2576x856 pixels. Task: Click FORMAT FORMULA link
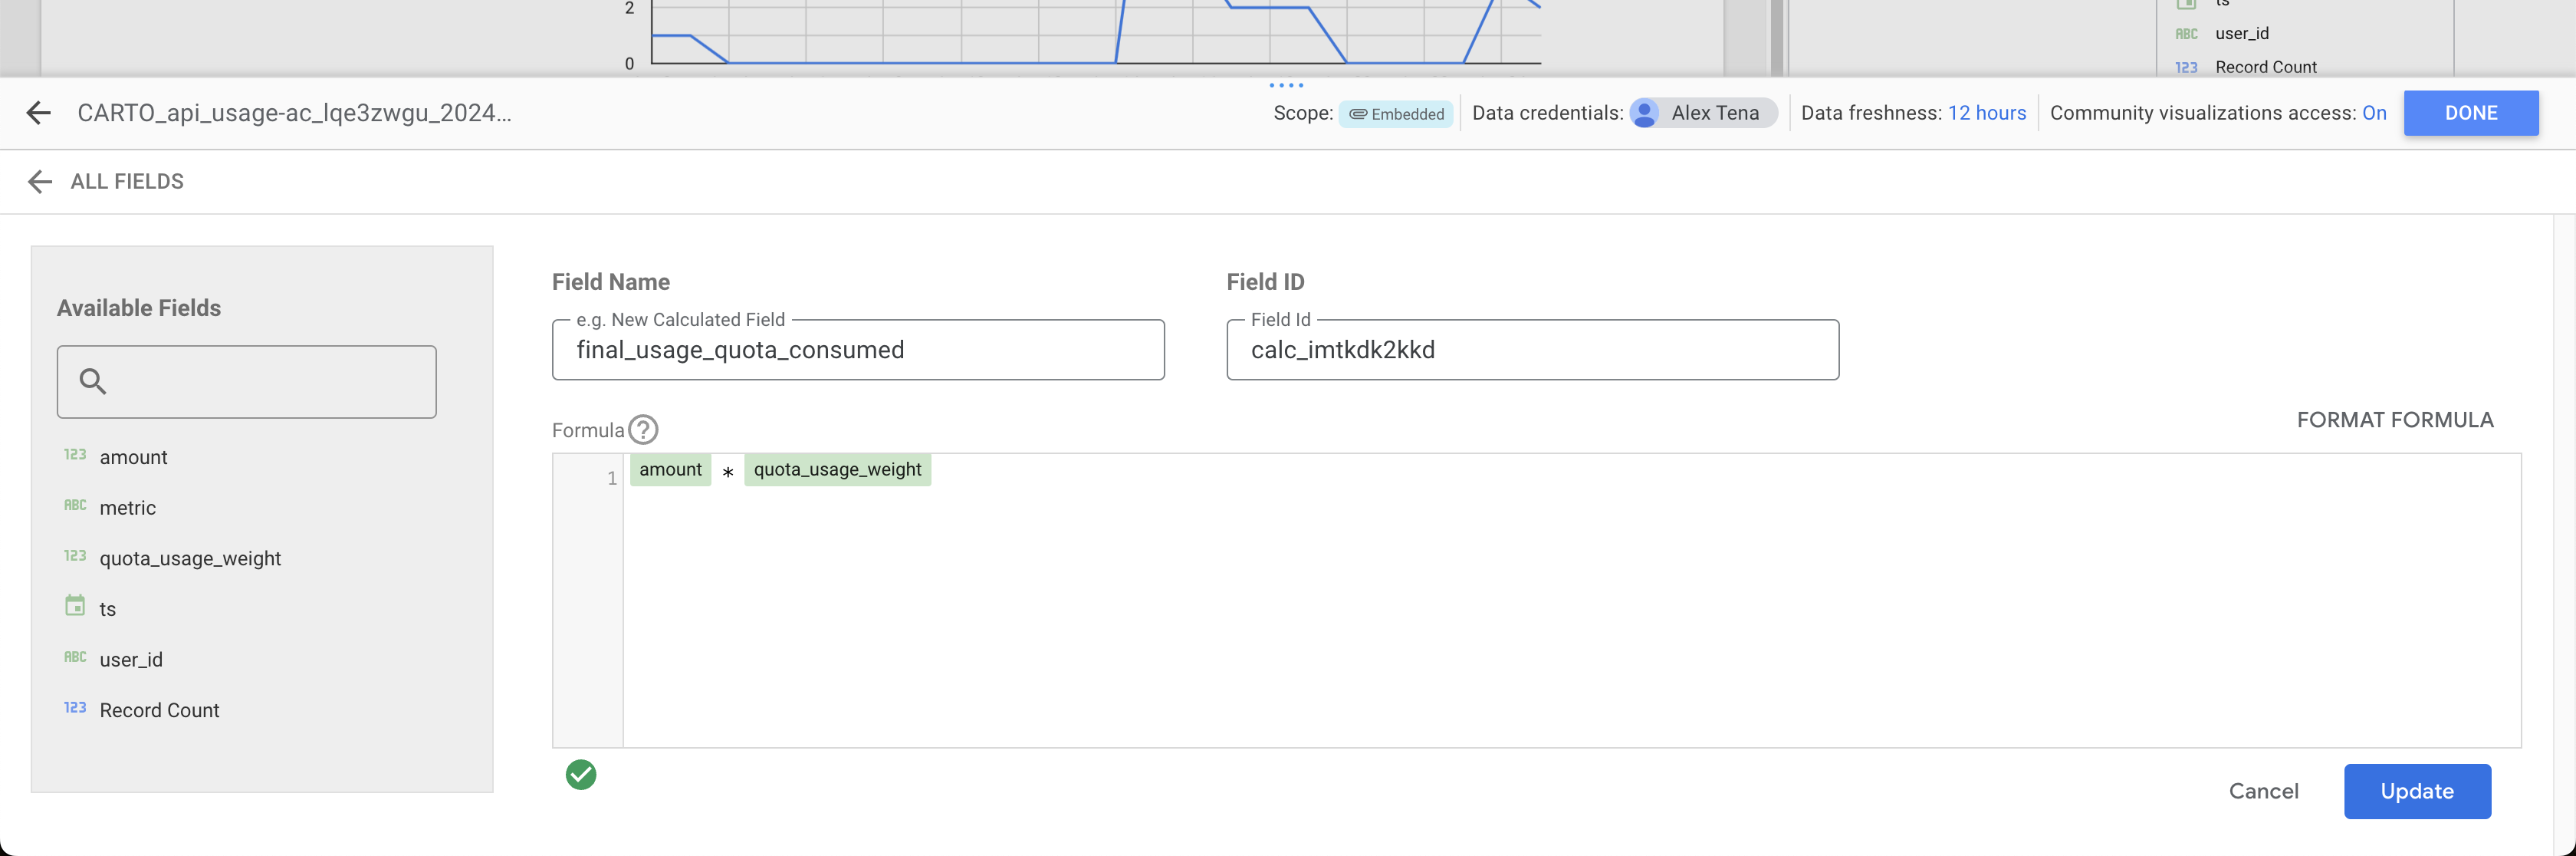tap(2394, 420)
